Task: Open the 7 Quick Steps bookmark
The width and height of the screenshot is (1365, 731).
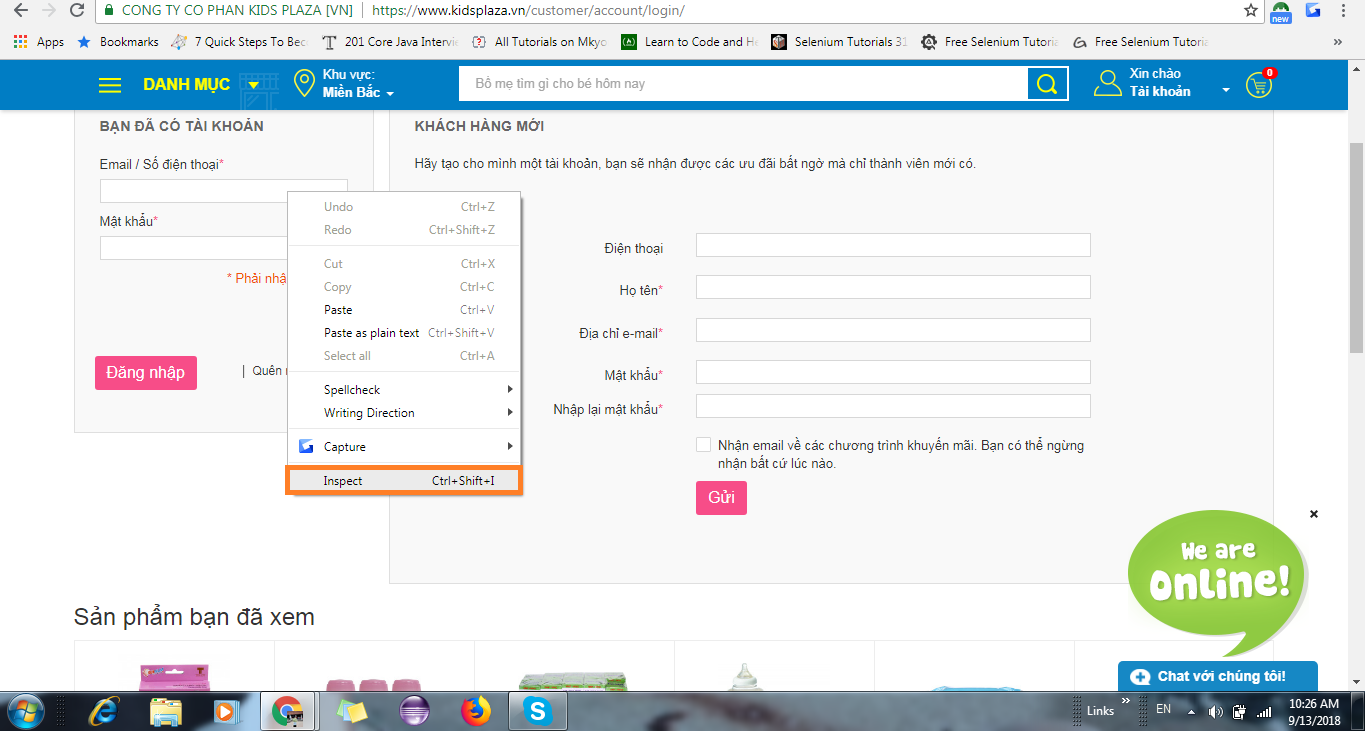Action: [240, 42]
